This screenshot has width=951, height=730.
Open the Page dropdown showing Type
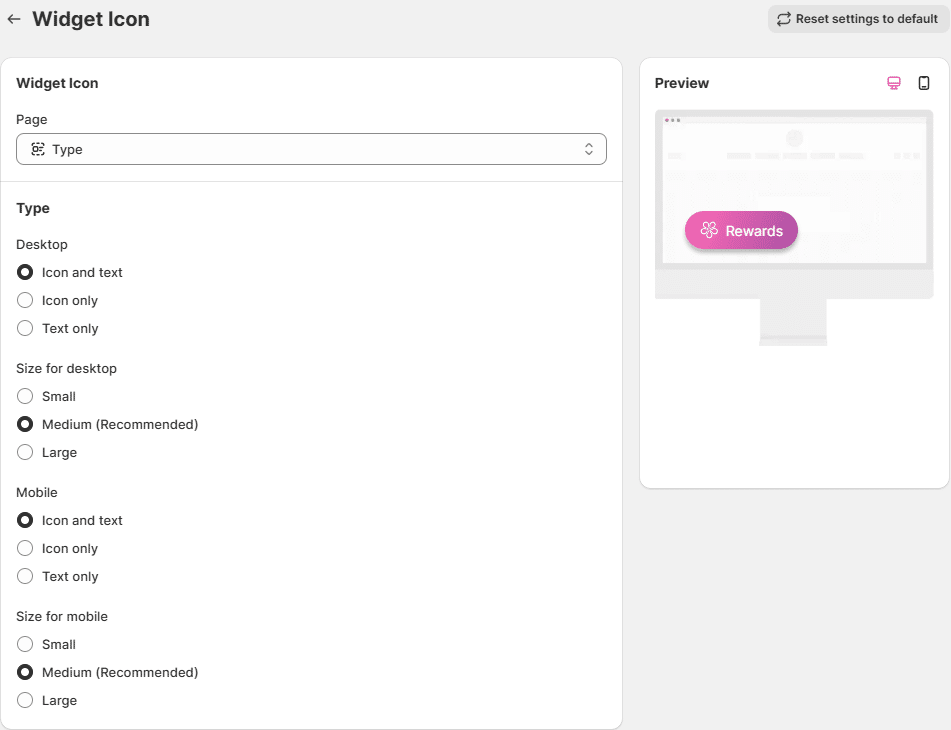[311, 149]
